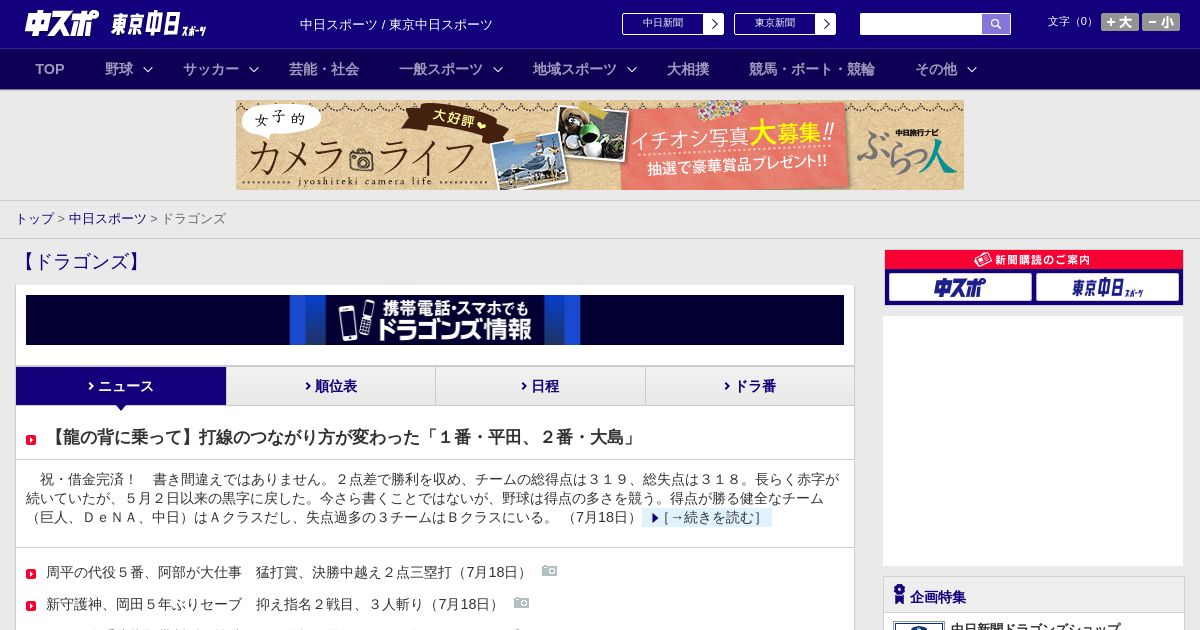Switch to the 順位表 tab
The height and width of the screenshot is (630, 1200).
click(331, 386)
